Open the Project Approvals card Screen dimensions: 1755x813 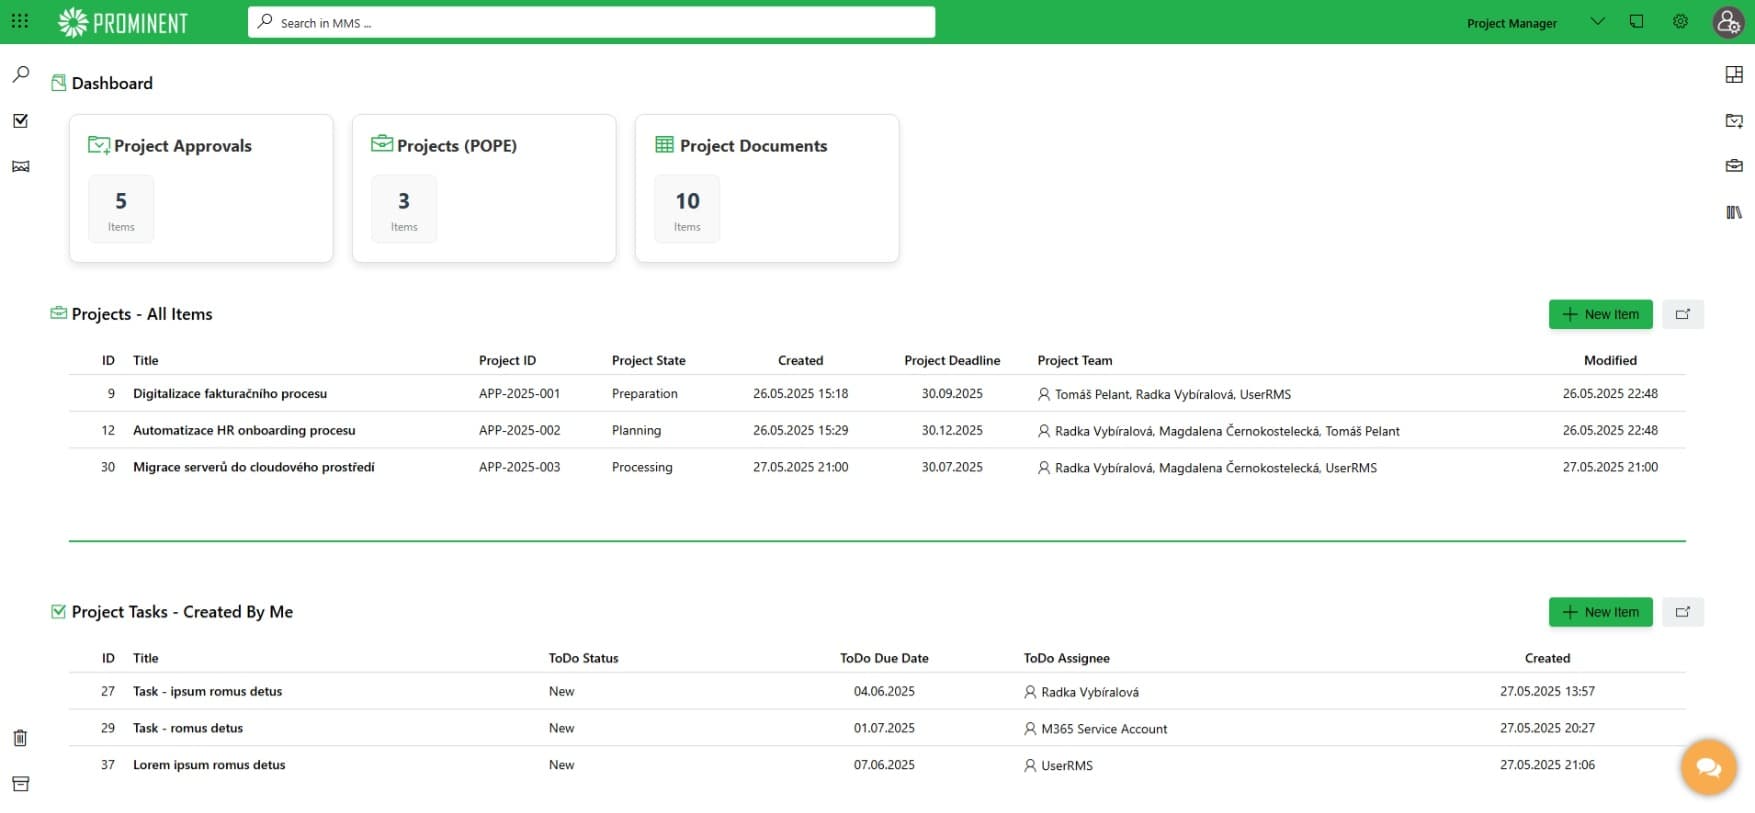tap(201, 188)
